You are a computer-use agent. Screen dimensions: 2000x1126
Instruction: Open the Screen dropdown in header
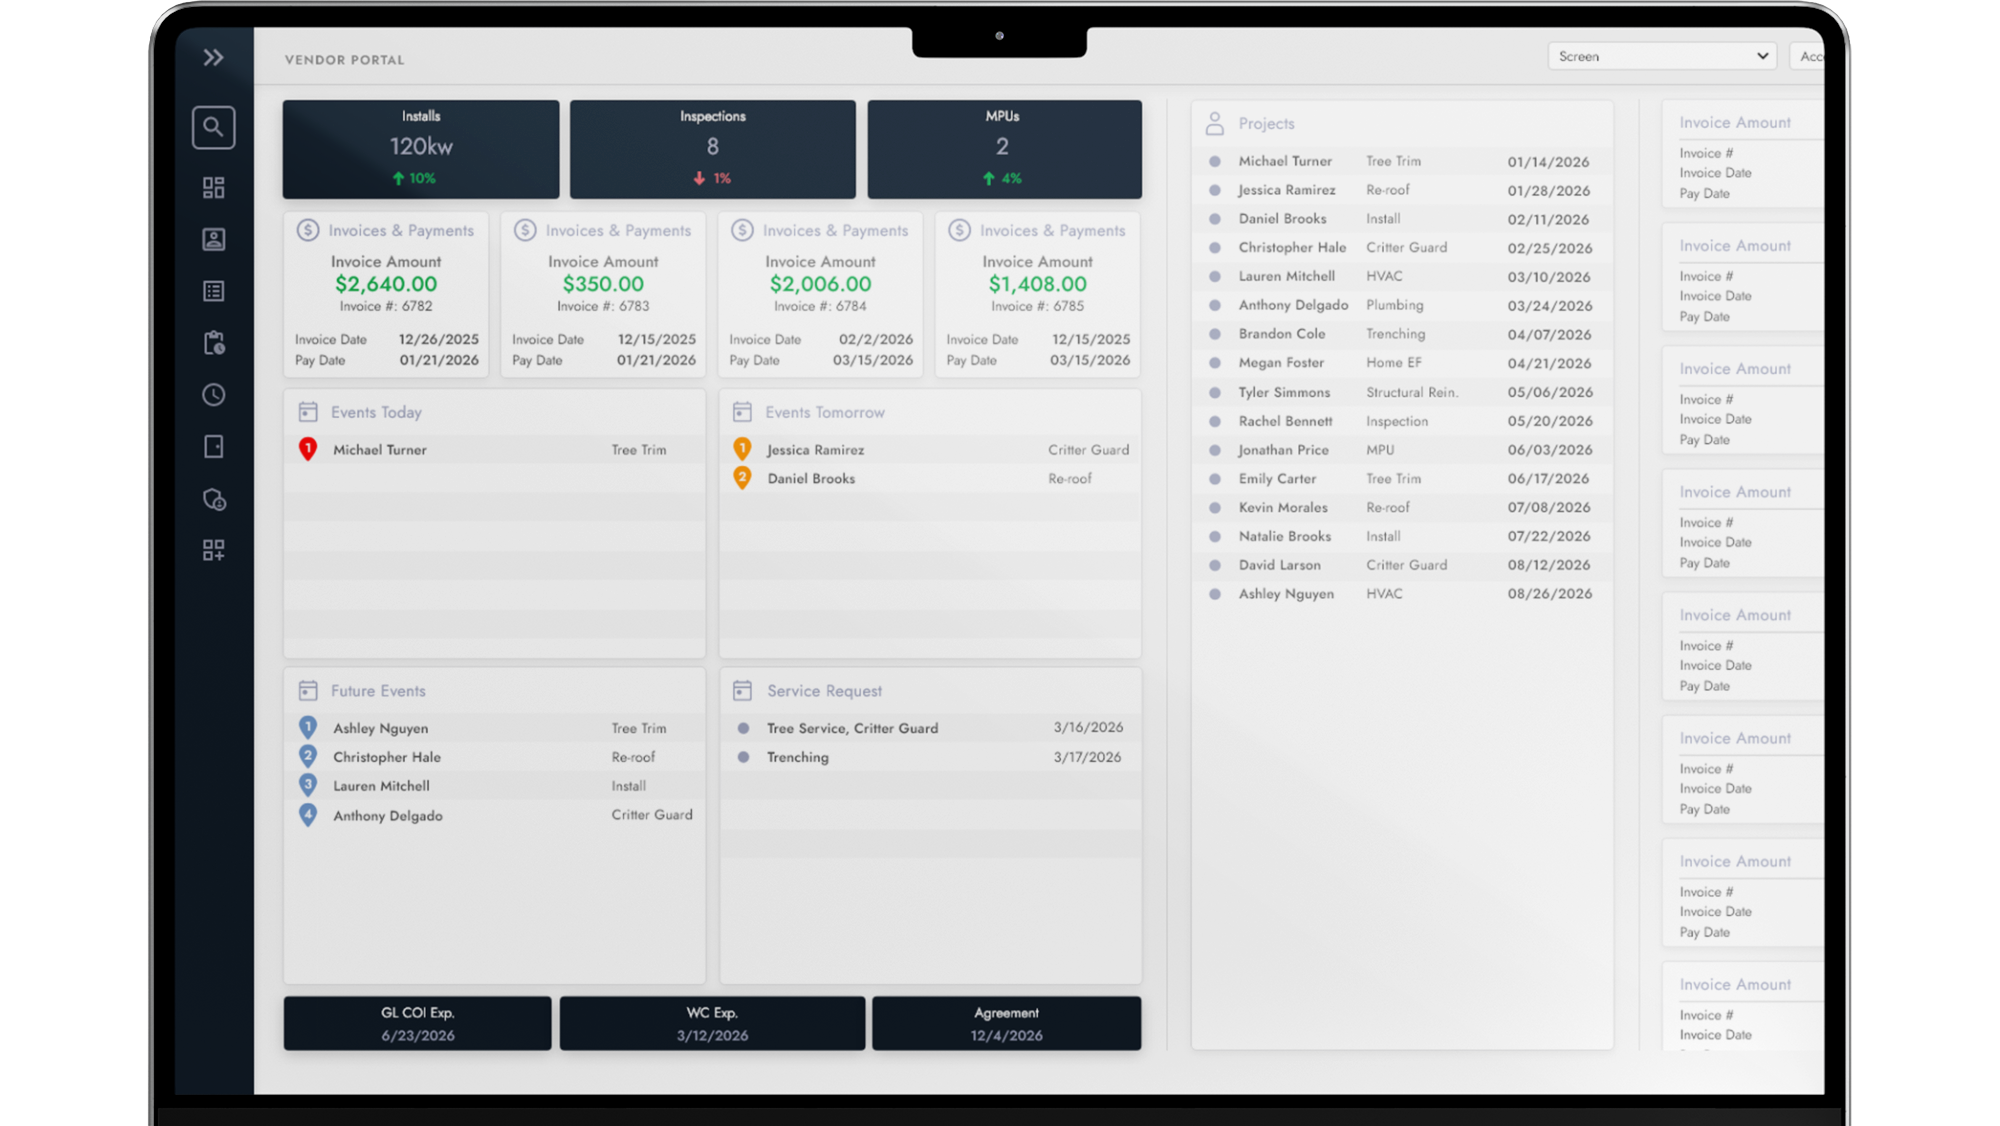point(1661,56)
